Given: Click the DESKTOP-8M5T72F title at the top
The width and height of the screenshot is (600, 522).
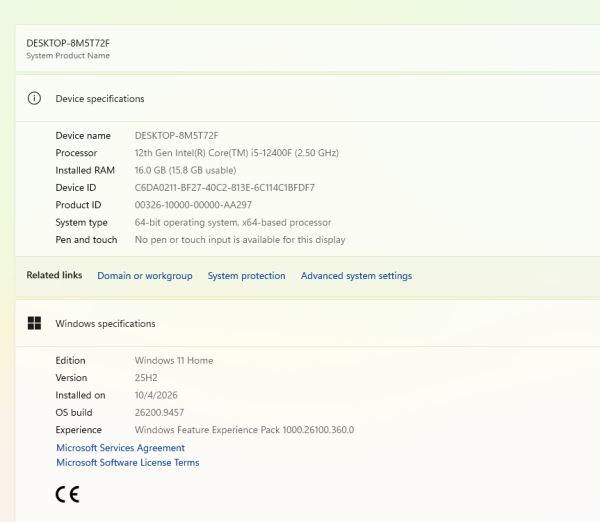Looking at the screenshot, I should point(68,43).
